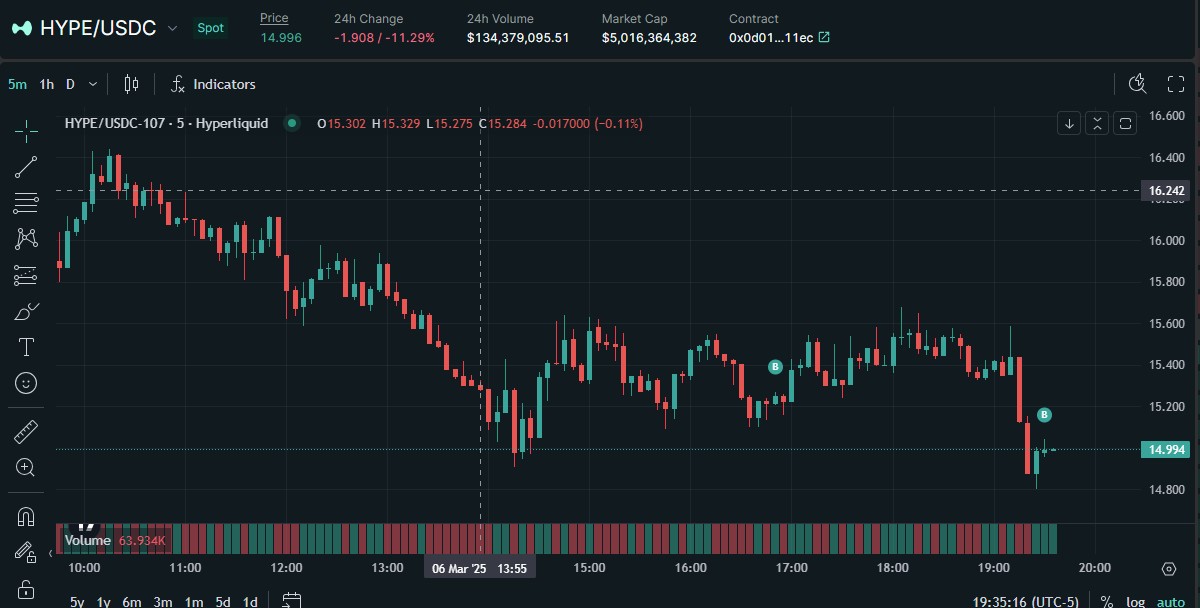Screen dimensions: 1200x608
Task: Set range to 5y
Action: pyautogui.click(x=77, y=601)
